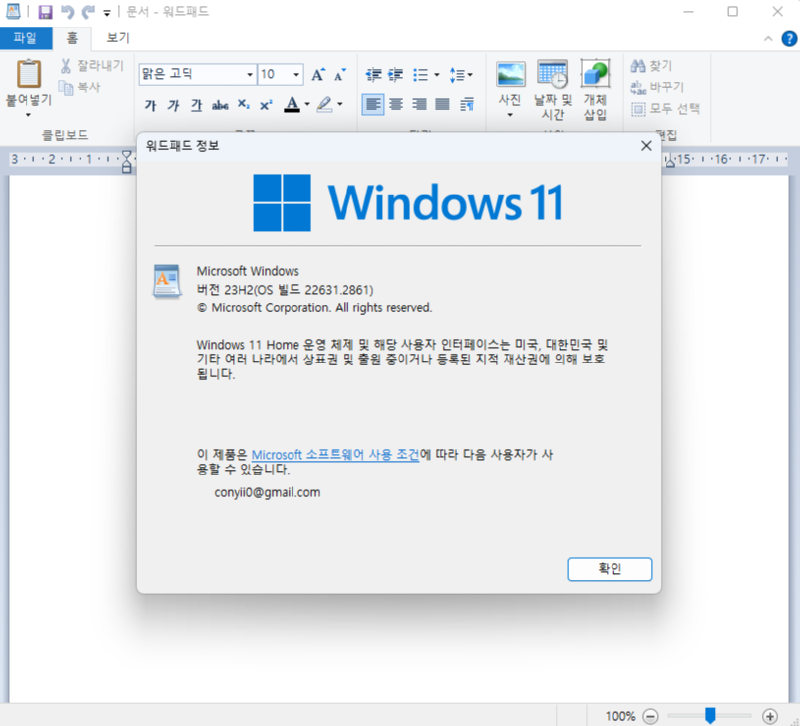Click the 개체 삽입 insert object icon
This screenshot has height=726, width=800.
click(595, 74)
